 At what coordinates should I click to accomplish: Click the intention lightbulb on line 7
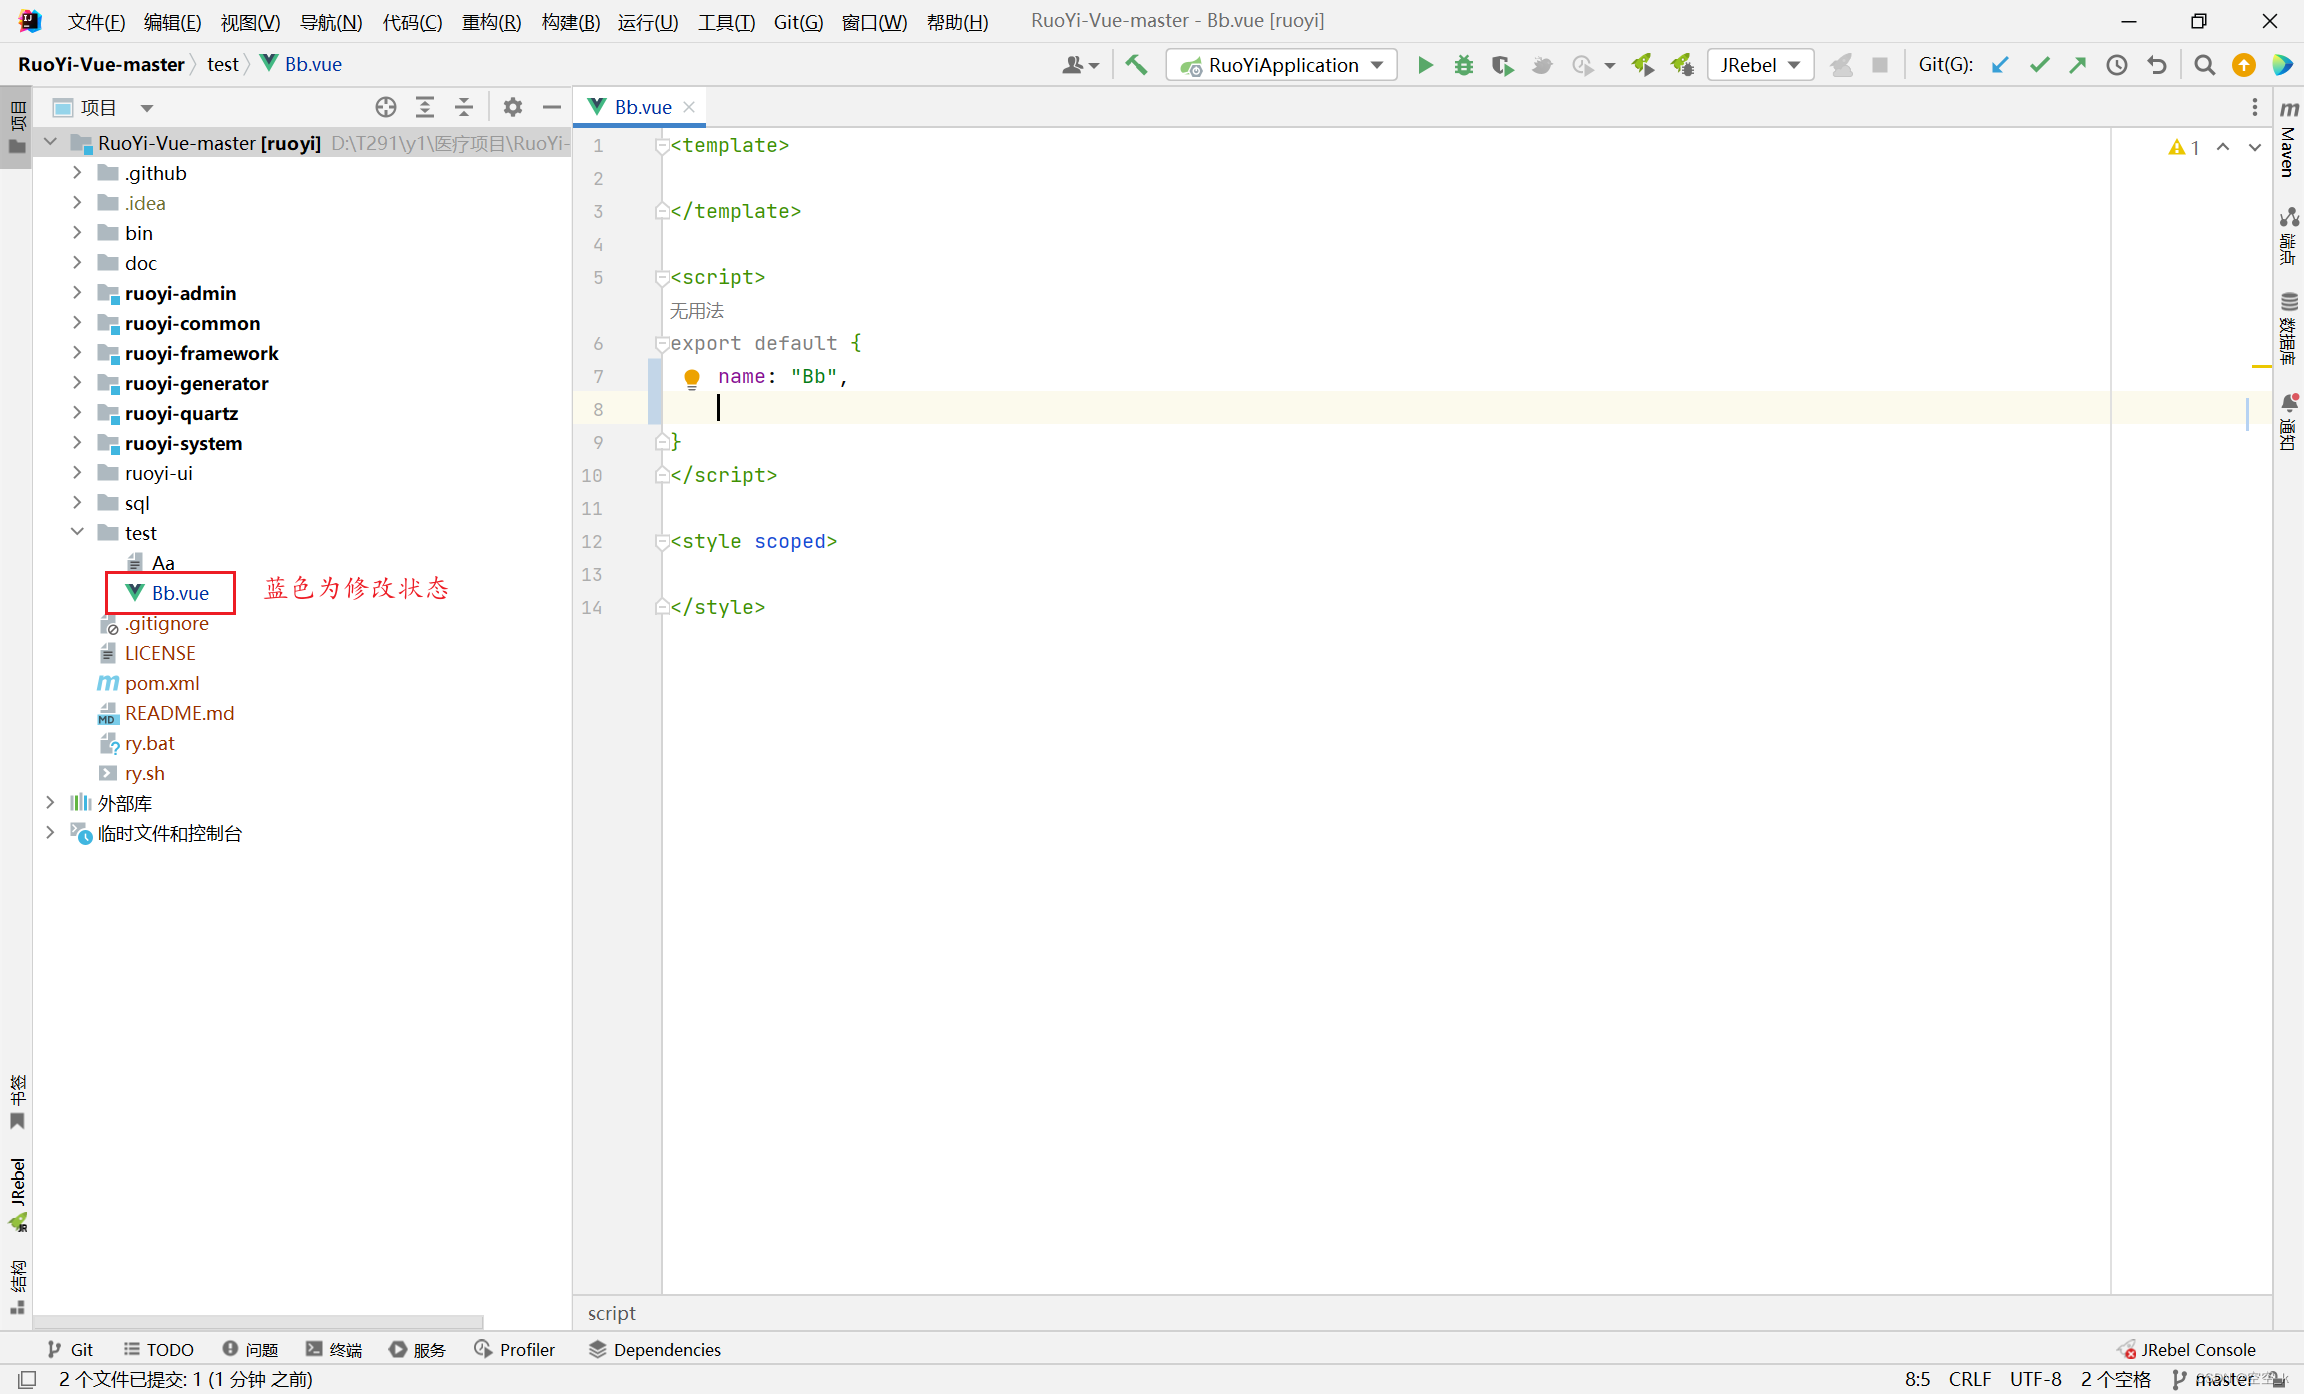[692, 378]
